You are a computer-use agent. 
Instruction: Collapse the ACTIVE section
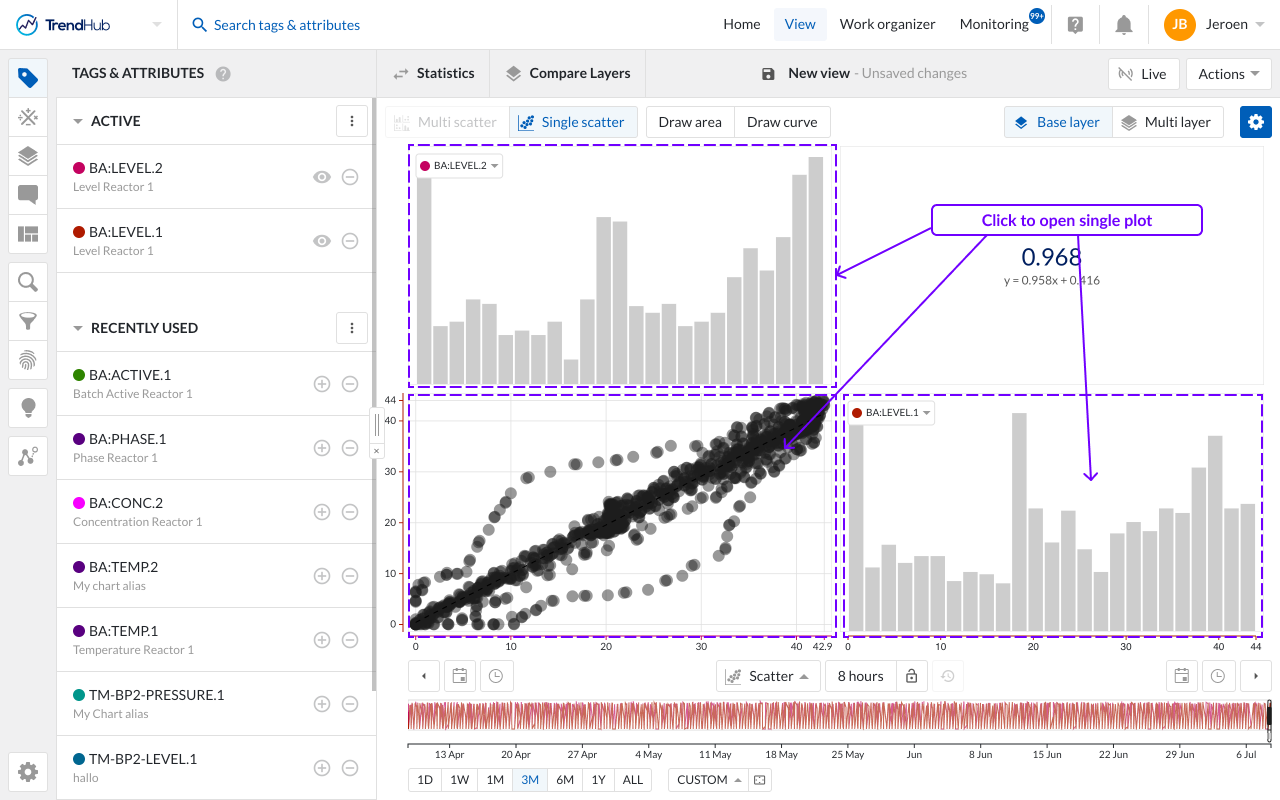pos(79,120)
